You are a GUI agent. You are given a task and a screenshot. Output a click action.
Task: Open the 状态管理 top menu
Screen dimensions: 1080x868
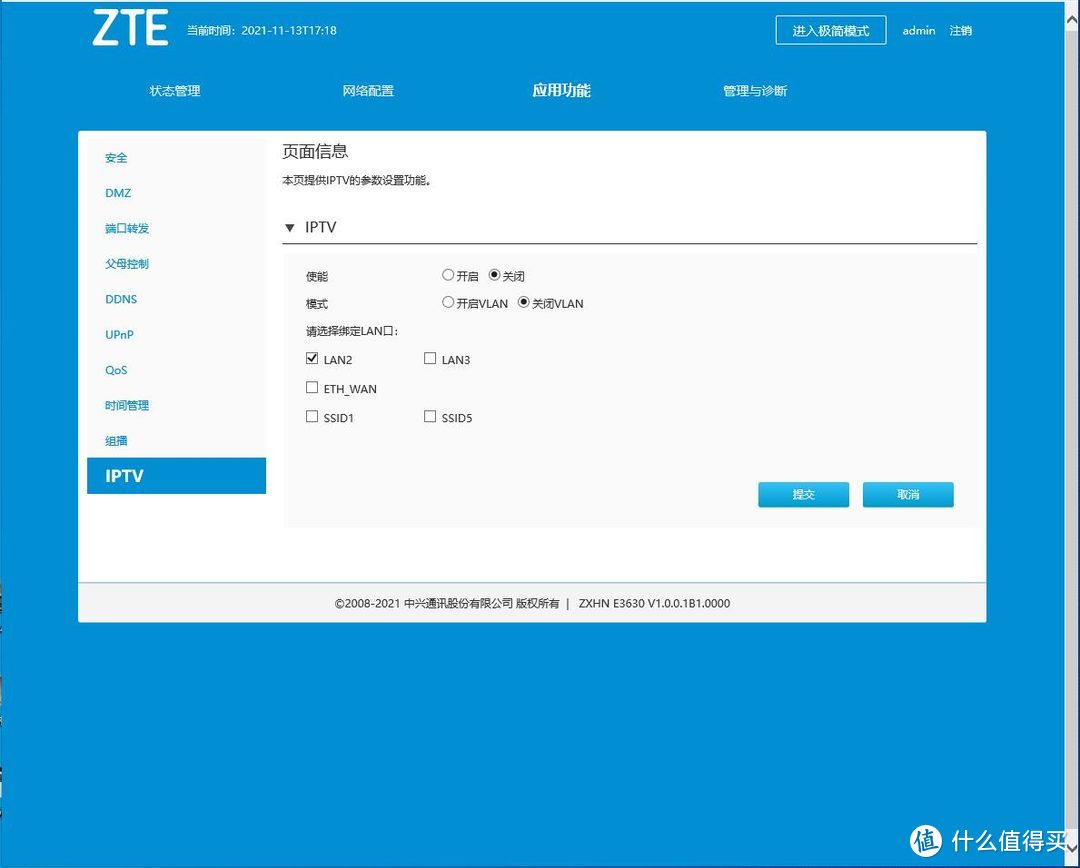175,91
